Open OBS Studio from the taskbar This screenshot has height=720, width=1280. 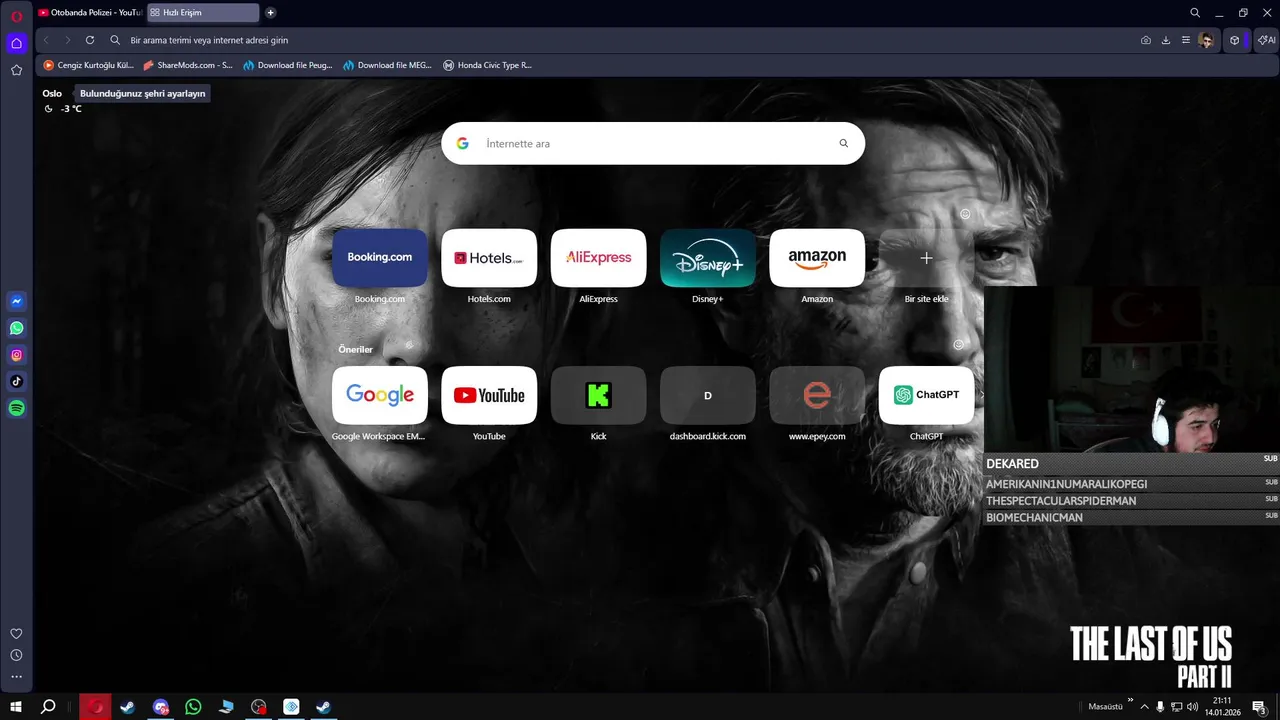(x=259, y=707)
